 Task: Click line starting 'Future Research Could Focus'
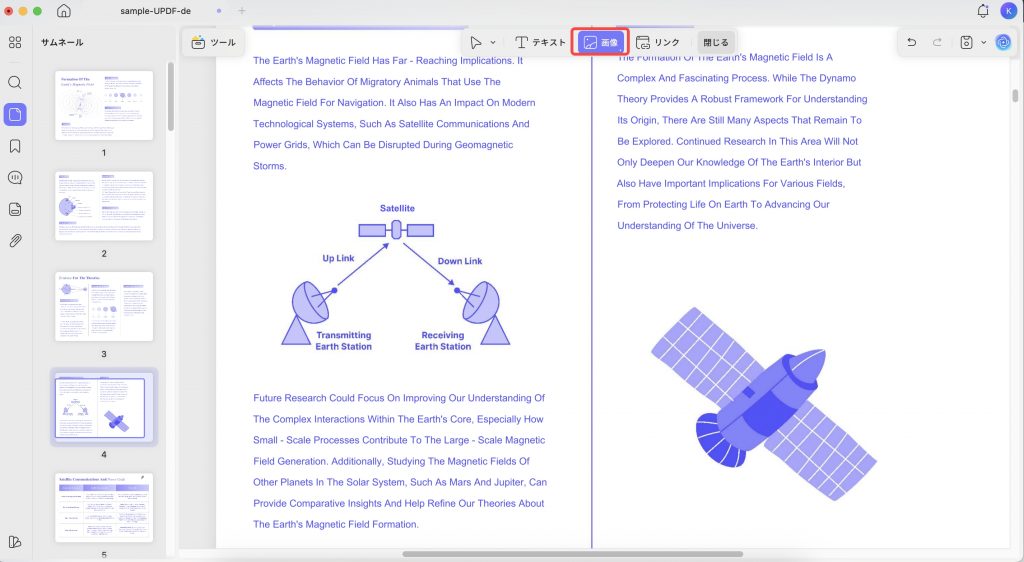[399, 398]
